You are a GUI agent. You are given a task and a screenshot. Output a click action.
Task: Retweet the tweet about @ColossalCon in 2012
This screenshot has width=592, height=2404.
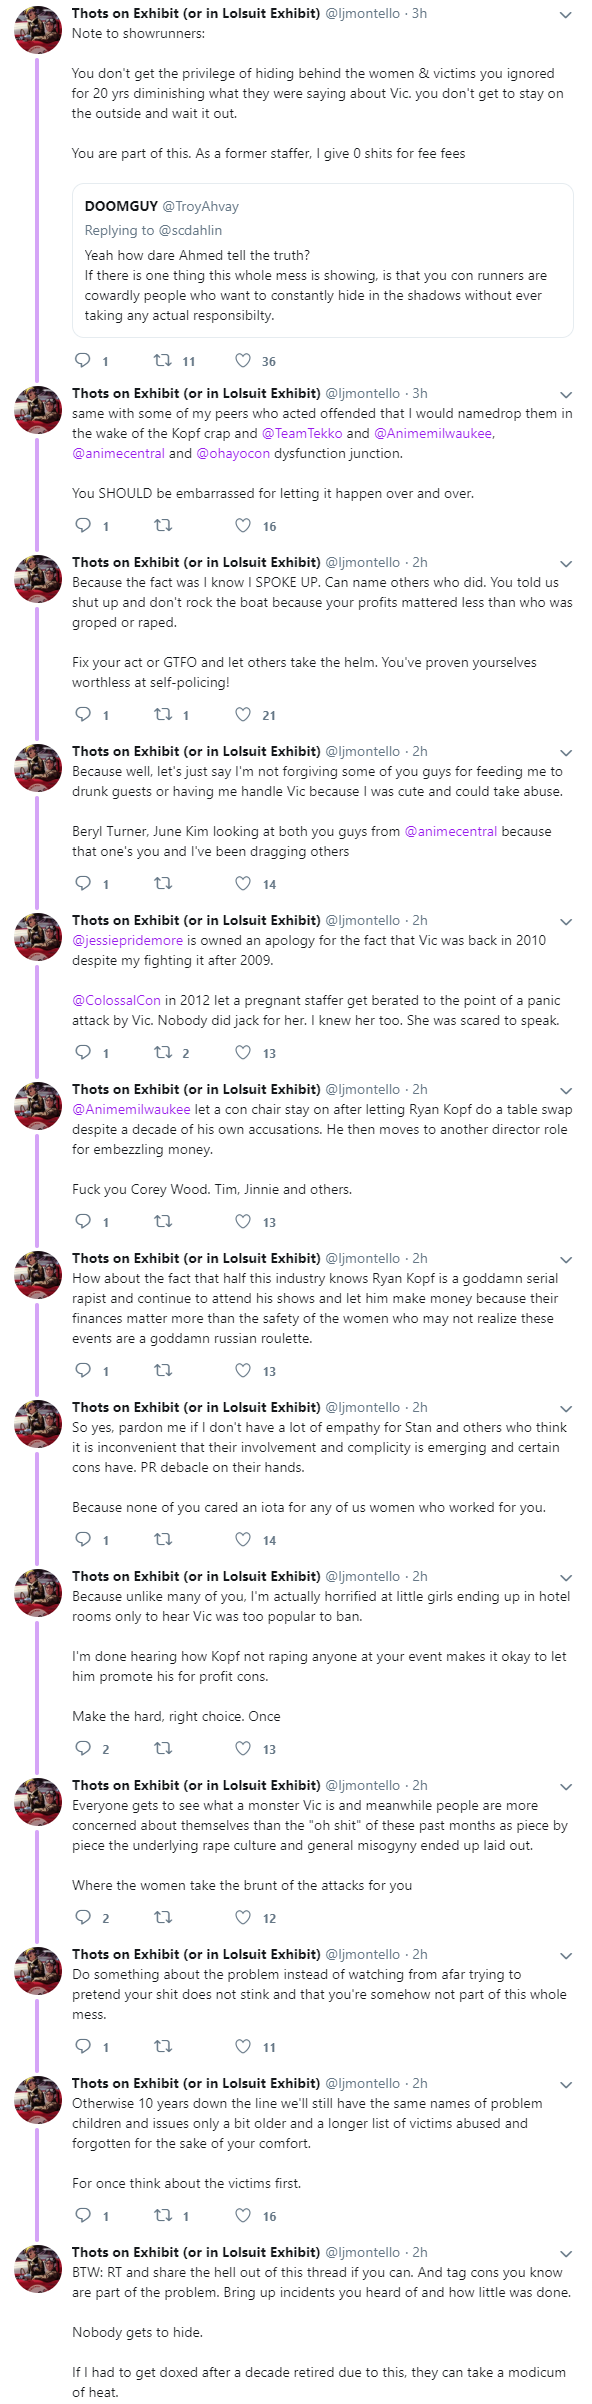pos(161,1053)
